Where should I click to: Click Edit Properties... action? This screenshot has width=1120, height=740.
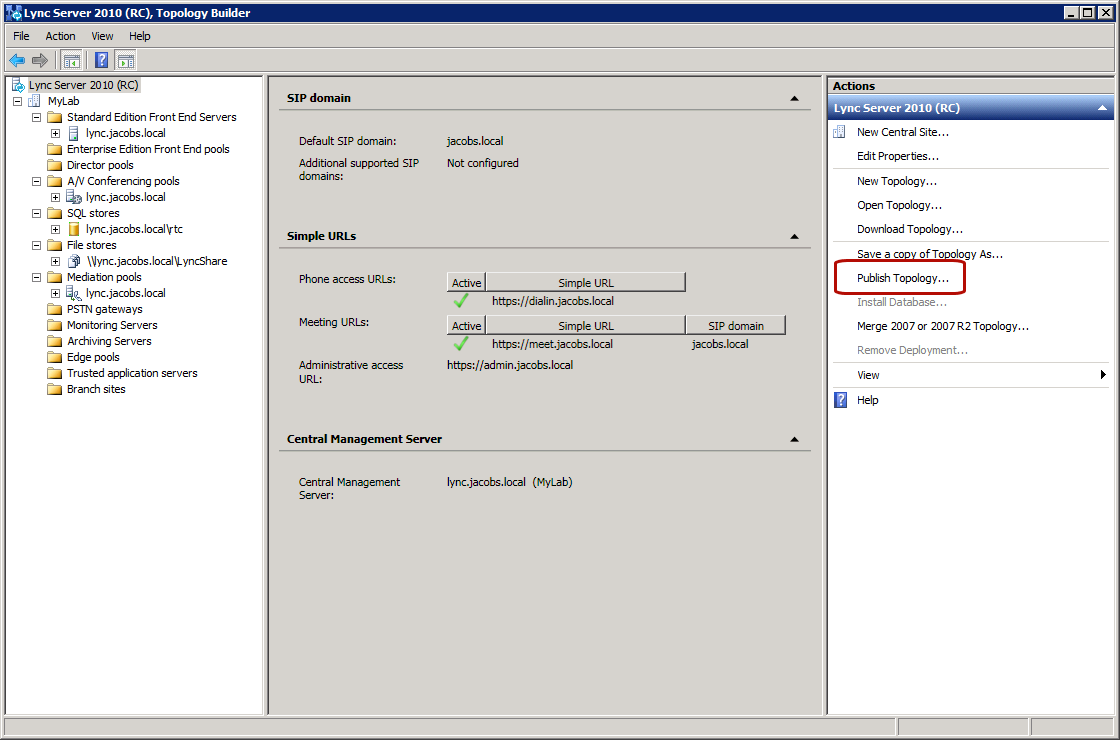pyautogui.click(x=898, y=156)
